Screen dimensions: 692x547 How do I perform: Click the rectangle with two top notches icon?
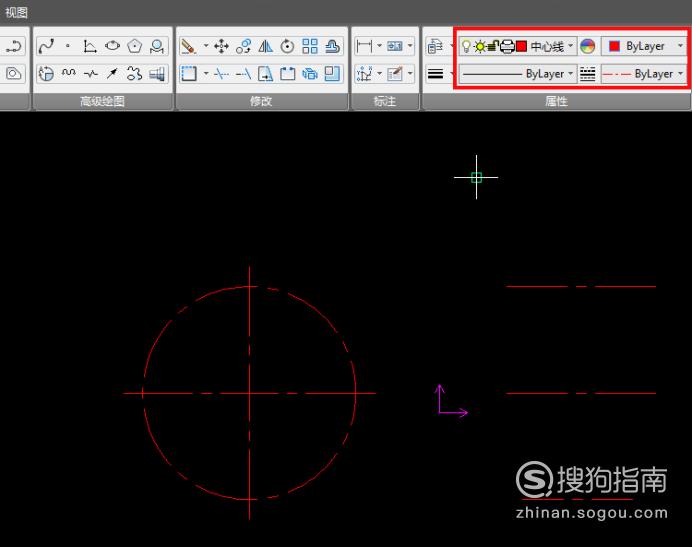(x=287, y=73)
